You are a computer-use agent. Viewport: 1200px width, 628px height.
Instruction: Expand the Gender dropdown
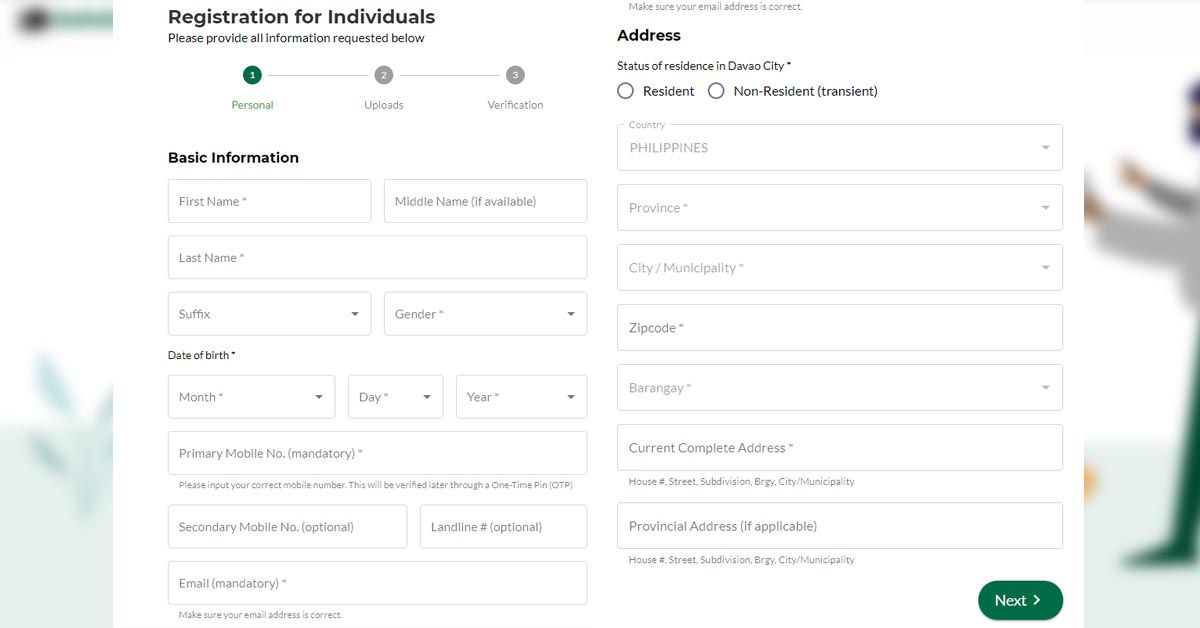click(485, 314)
